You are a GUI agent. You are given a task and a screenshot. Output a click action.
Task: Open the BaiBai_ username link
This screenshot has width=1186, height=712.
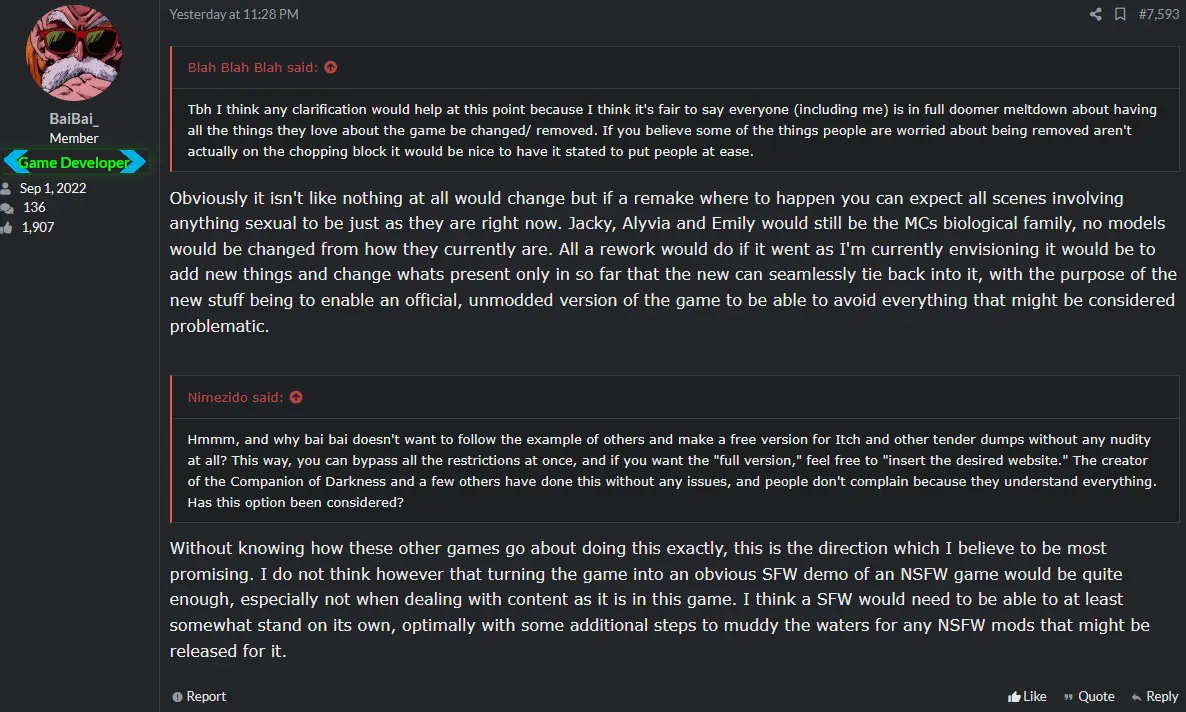coord(74,119)
